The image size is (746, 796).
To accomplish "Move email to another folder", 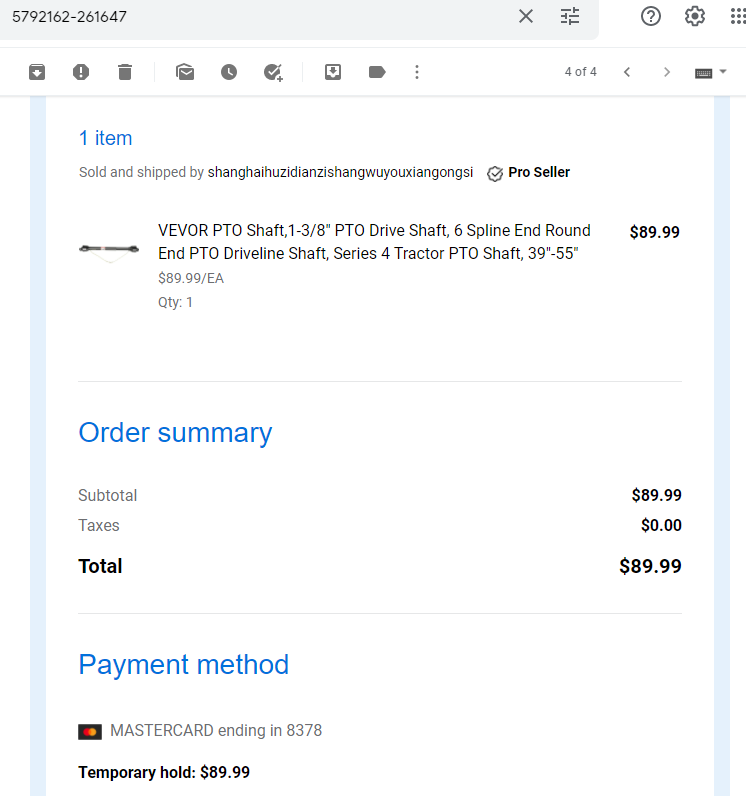I will click(333, 72).
